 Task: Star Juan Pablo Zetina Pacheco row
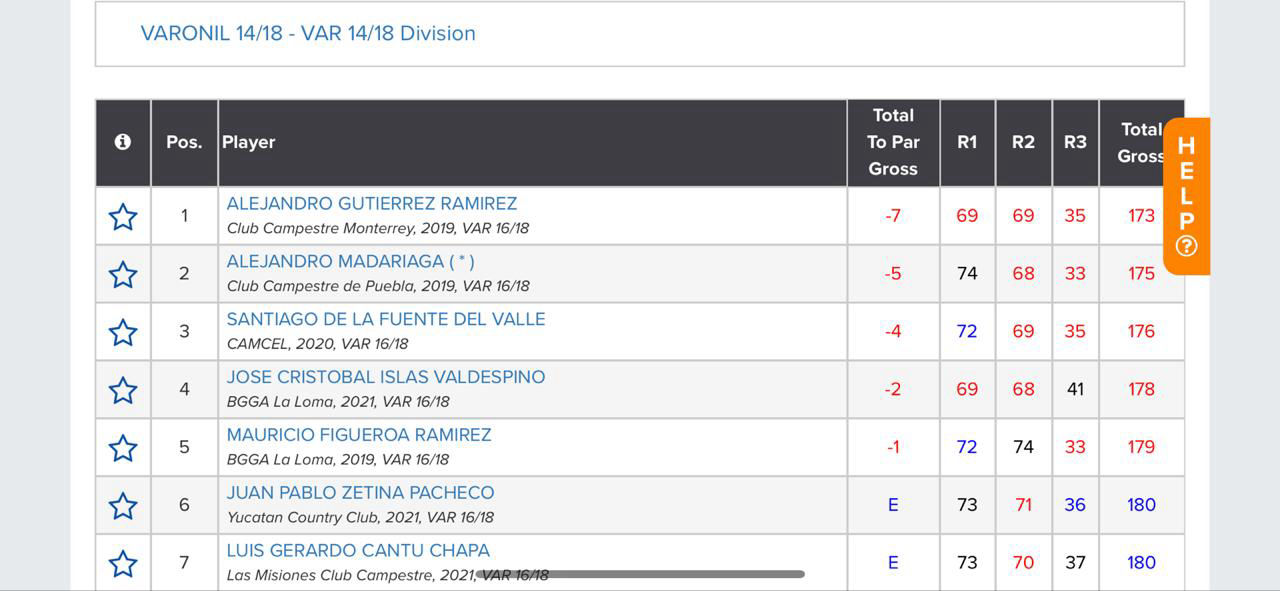[123, 506]
